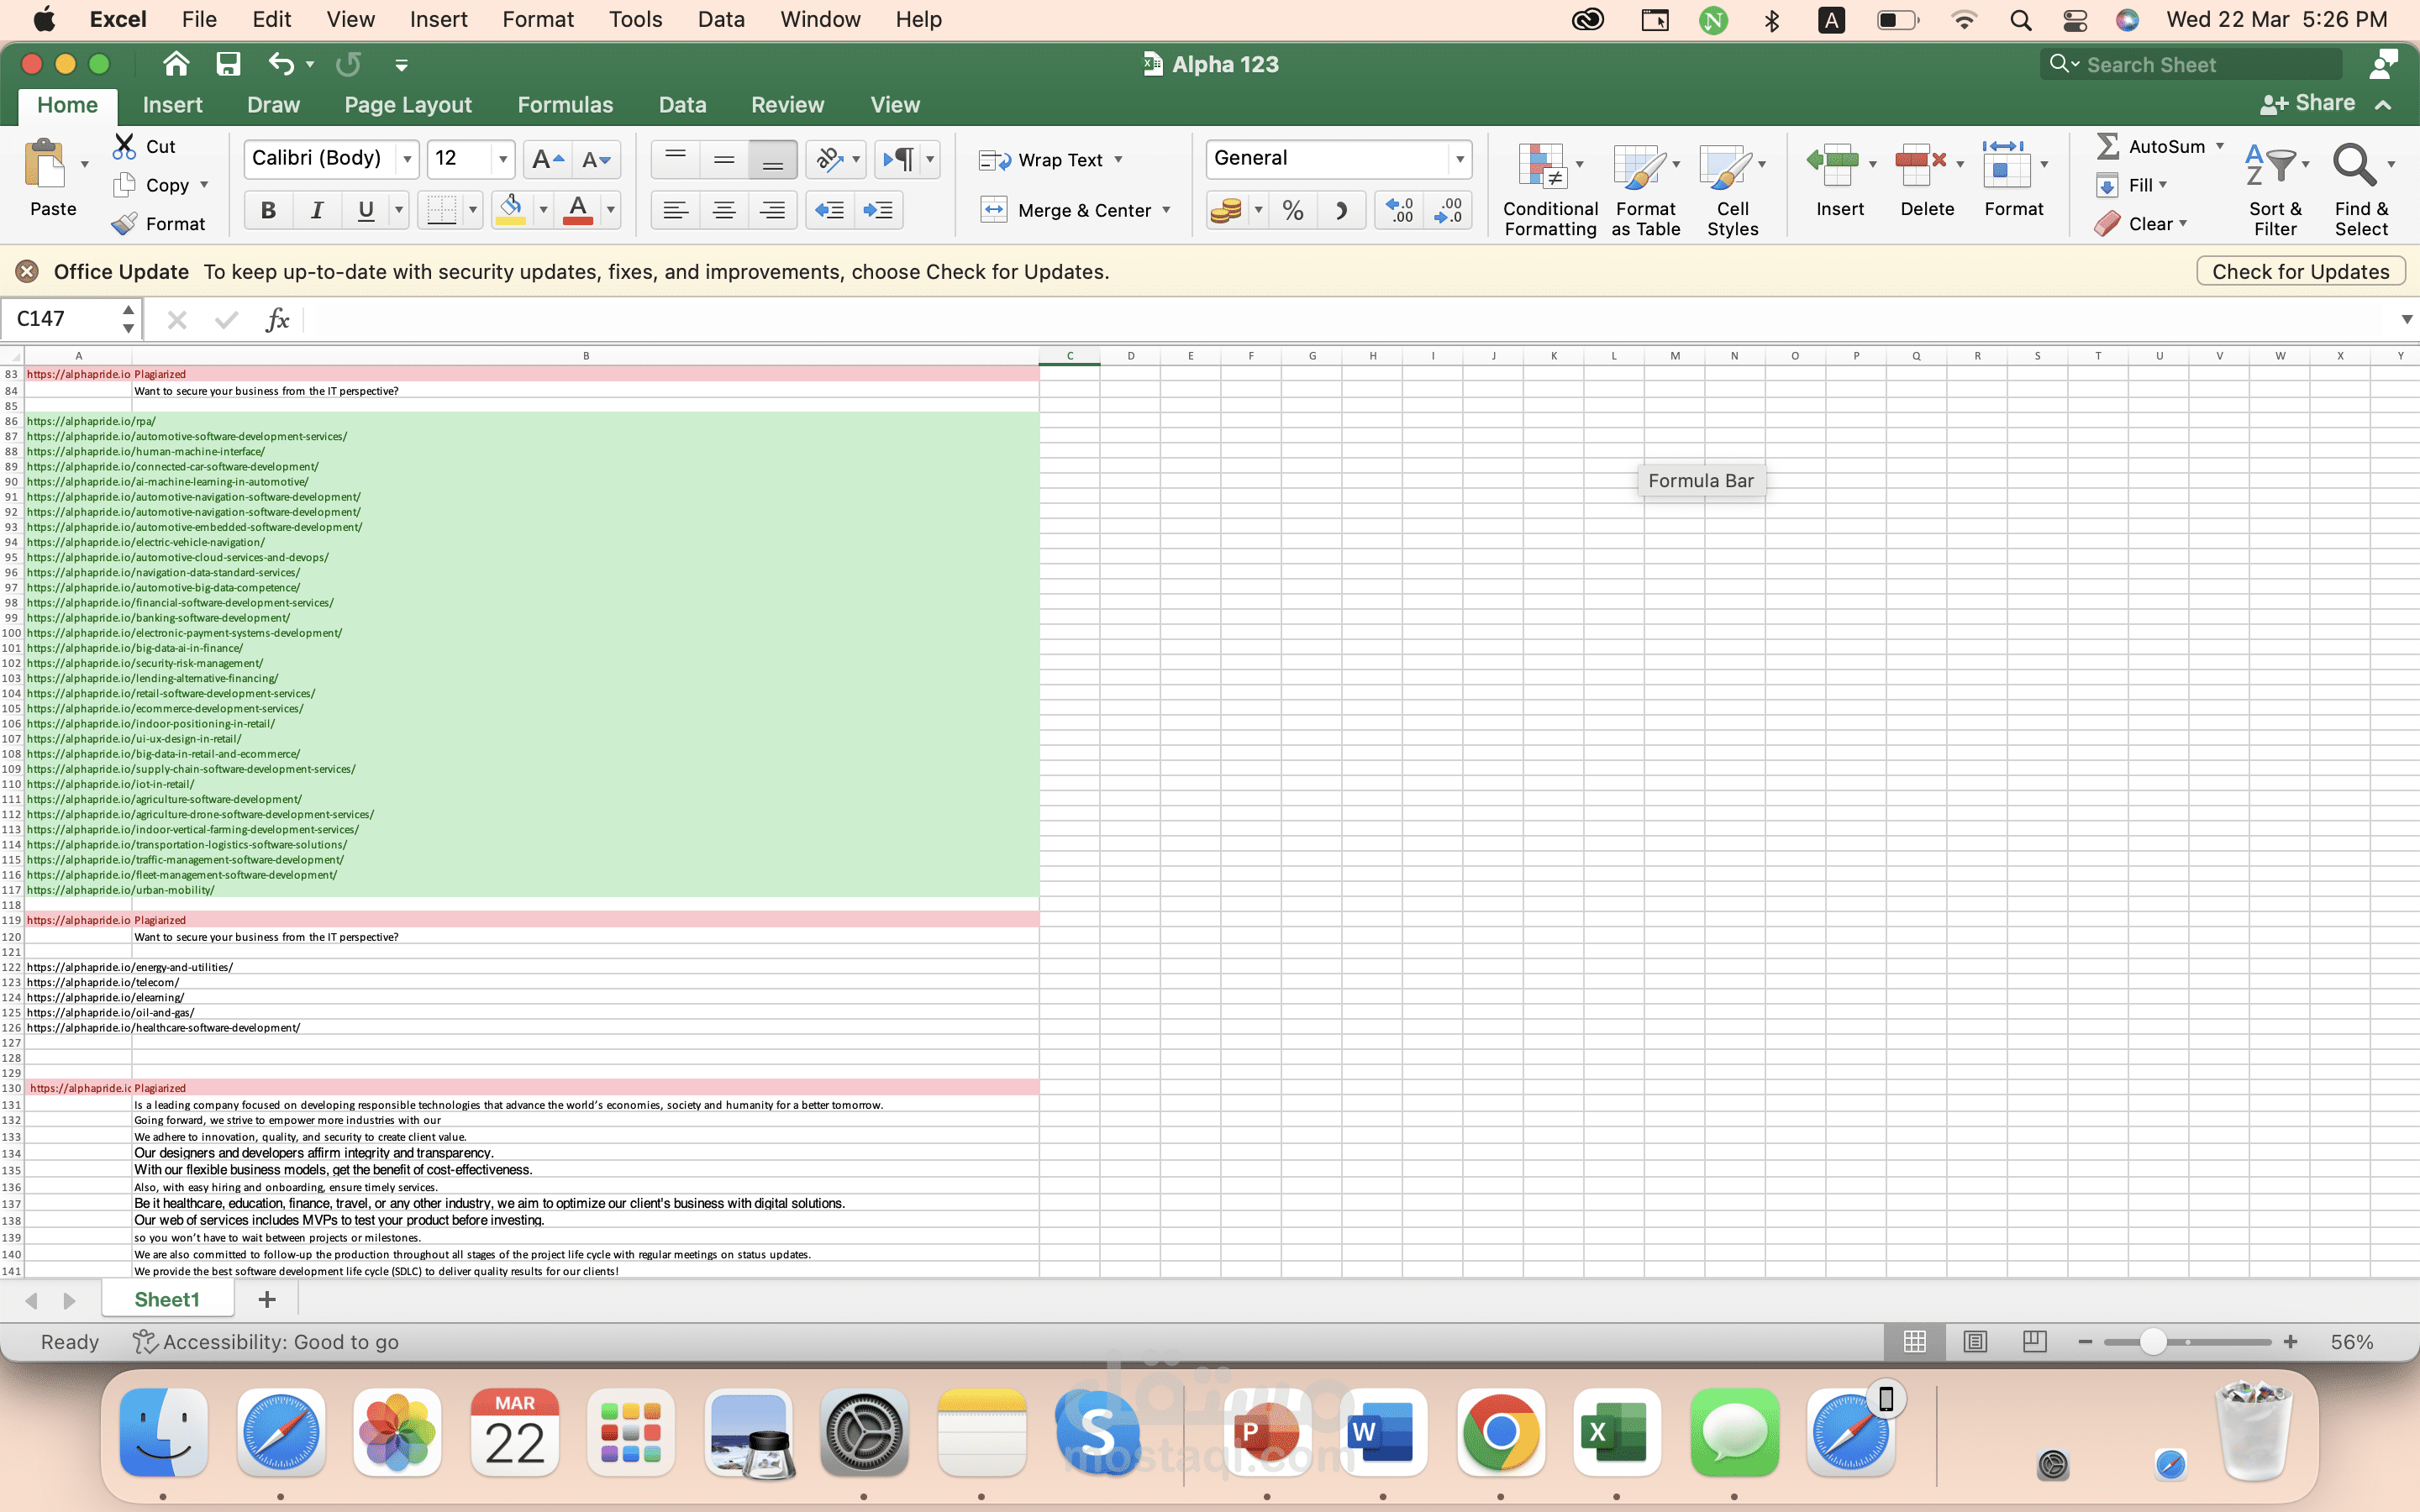Open the Tools menu in menu bar

(635, 19)
